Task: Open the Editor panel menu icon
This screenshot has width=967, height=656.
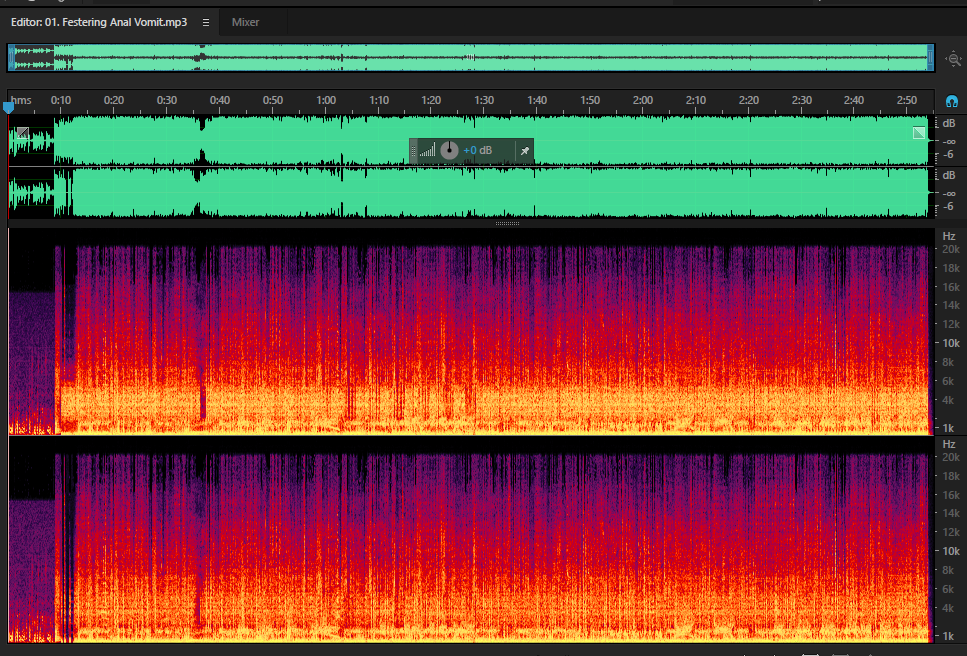Action: (x=206, y=22)
